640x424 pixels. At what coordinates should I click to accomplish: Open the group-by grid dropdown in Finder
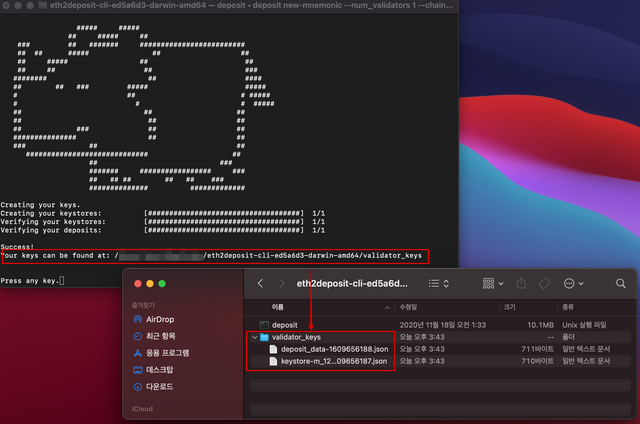coord(493,283)
